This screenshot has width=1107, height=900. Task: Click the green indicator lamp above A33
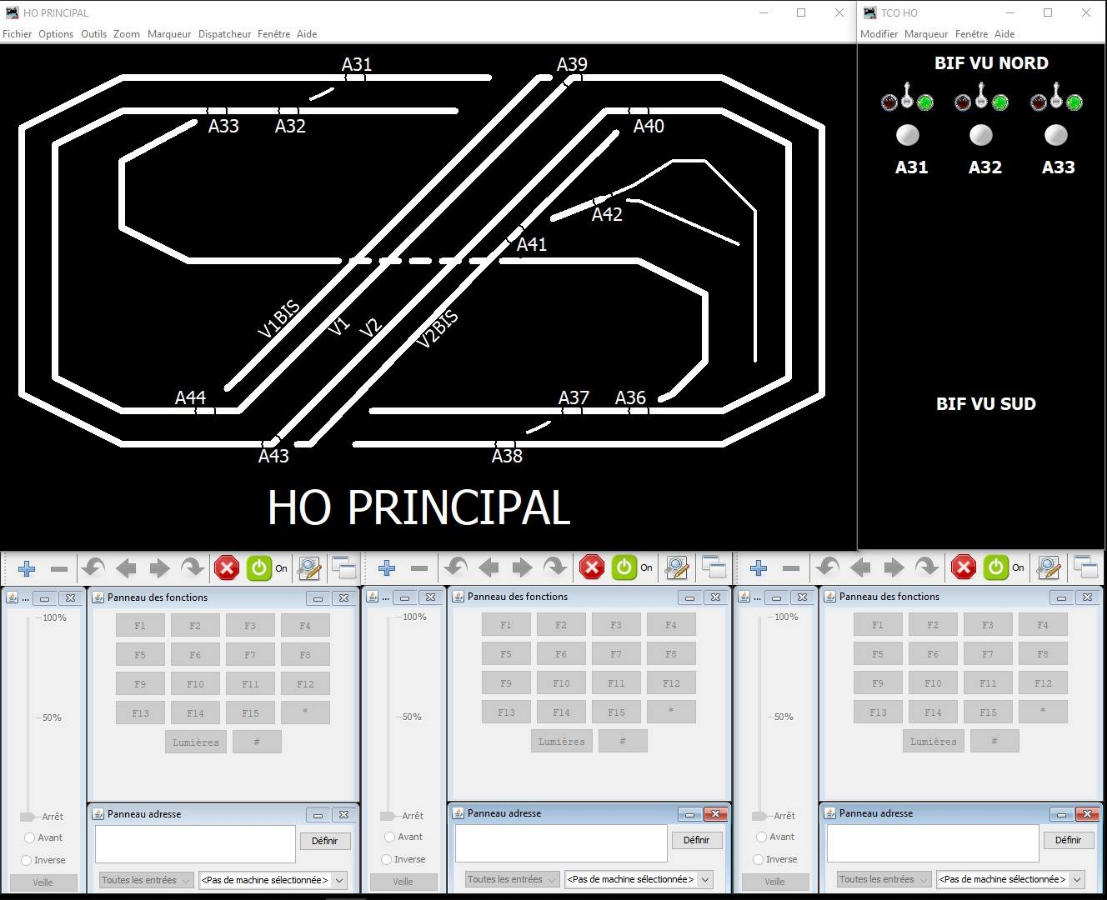[1074, 102]
